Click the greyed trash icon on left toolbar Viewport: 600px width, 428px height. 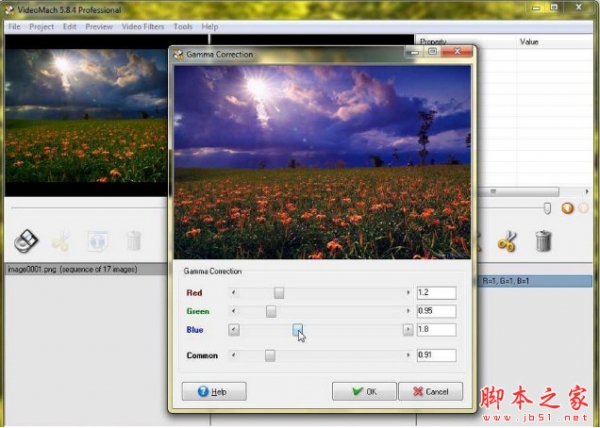point(134,241)
